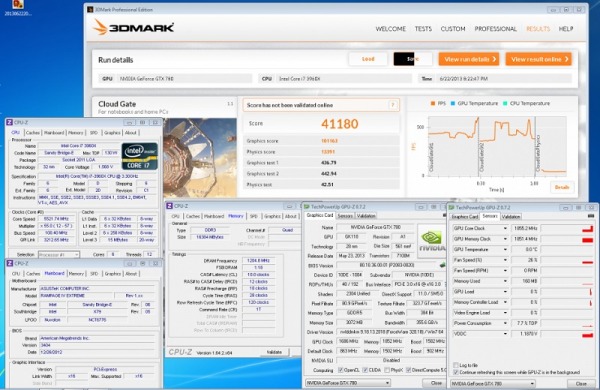Open the TESTS menu in 3DMark
This screenshot has width=600, height=390.
pyautogui.click(x=423, y=29)
